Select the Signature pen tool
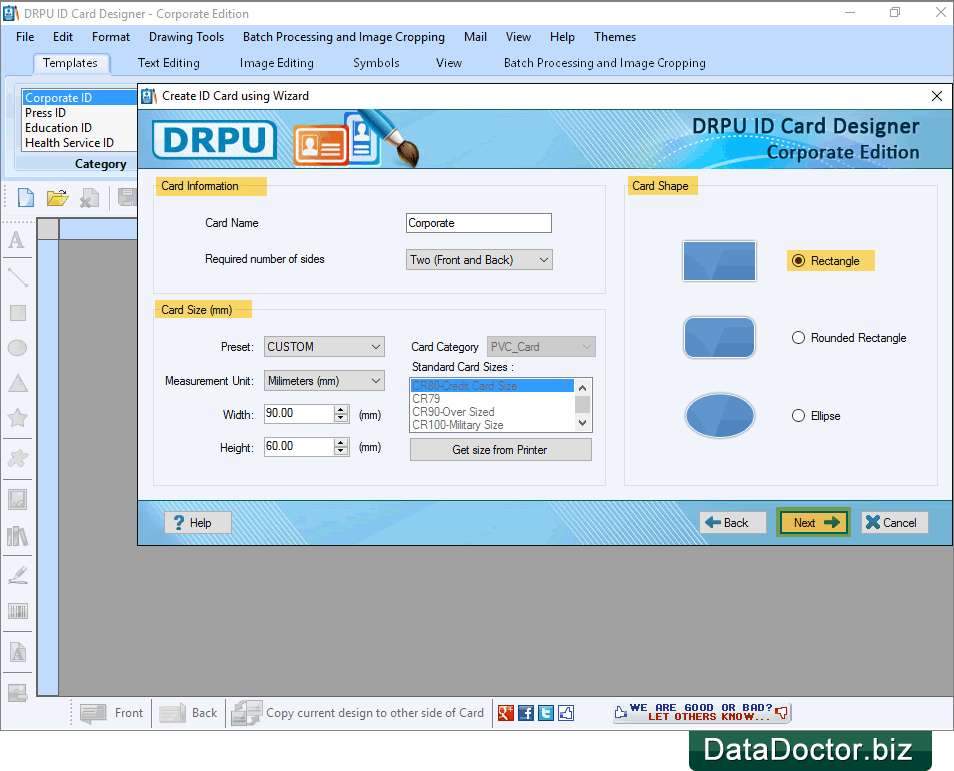Viewport: 954px width, 771px height. [18, 575]
